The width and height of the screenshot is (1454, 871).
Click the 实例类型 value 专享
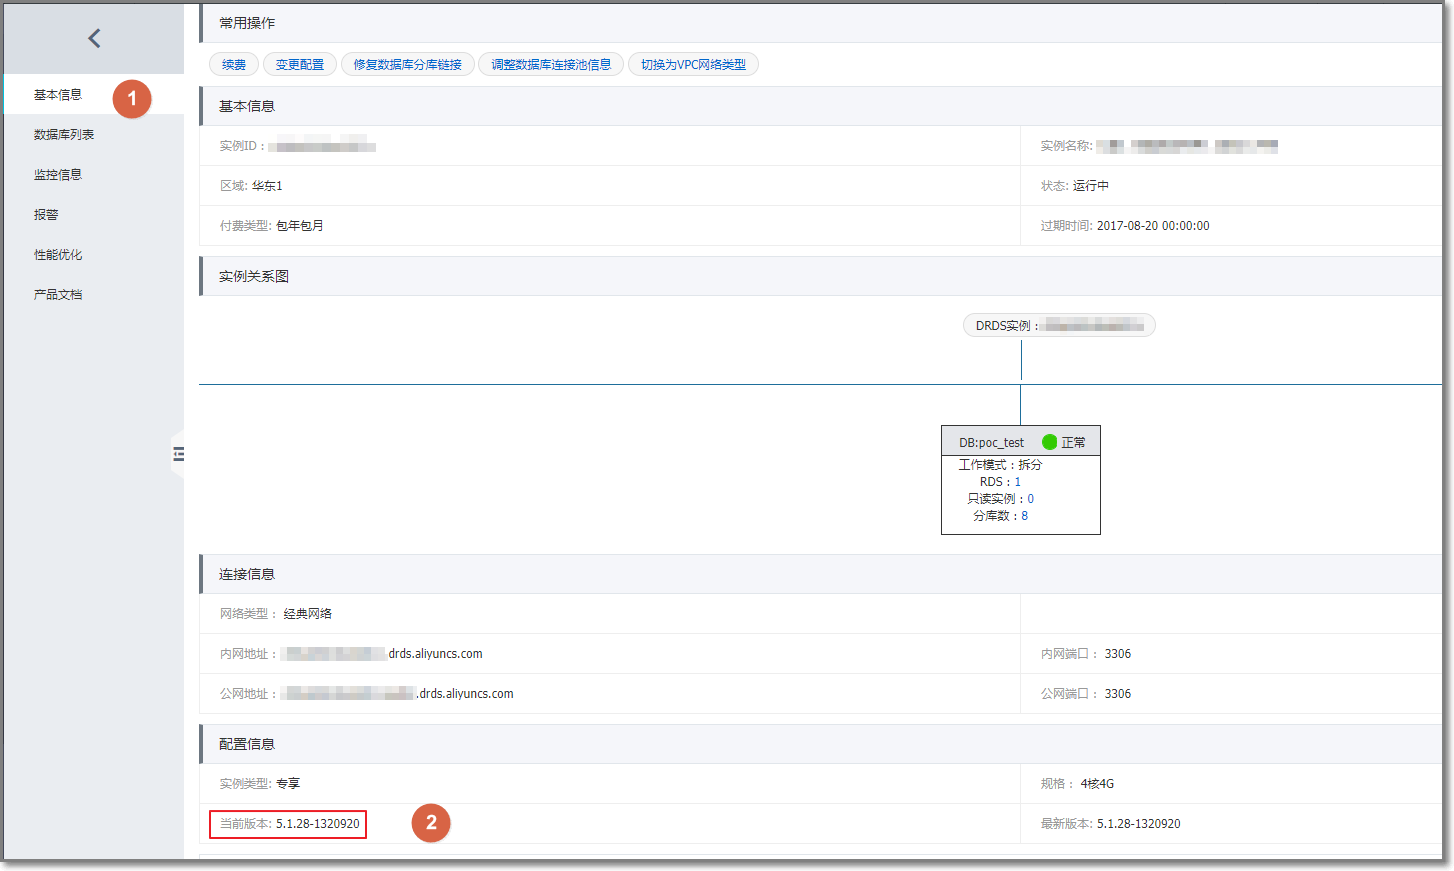[288, 784]
